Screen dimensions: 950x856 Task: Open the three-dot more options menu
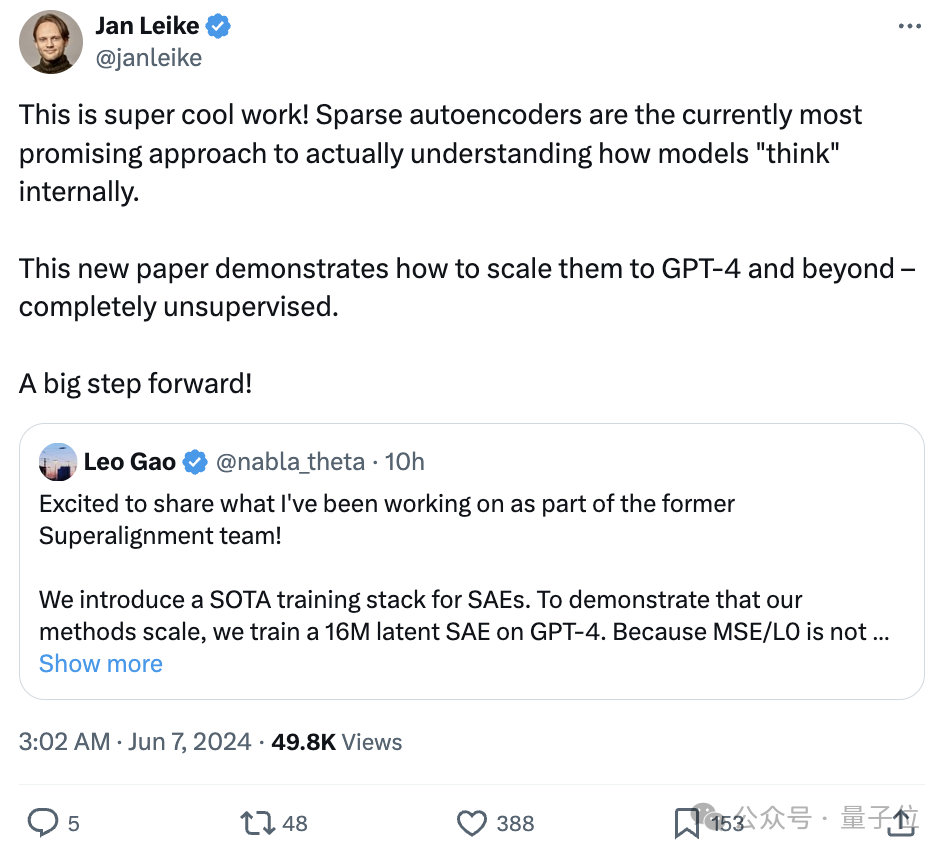click(x=909, y=26)
